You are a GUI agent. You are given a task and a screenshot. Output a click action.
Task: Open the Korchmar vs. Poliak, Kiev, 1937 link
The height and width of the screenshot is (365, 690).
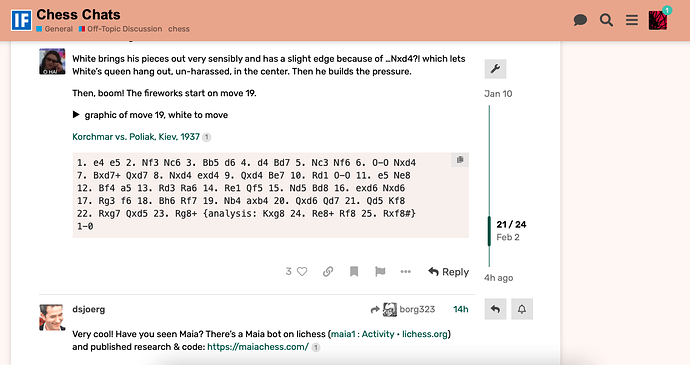point(136,137)
